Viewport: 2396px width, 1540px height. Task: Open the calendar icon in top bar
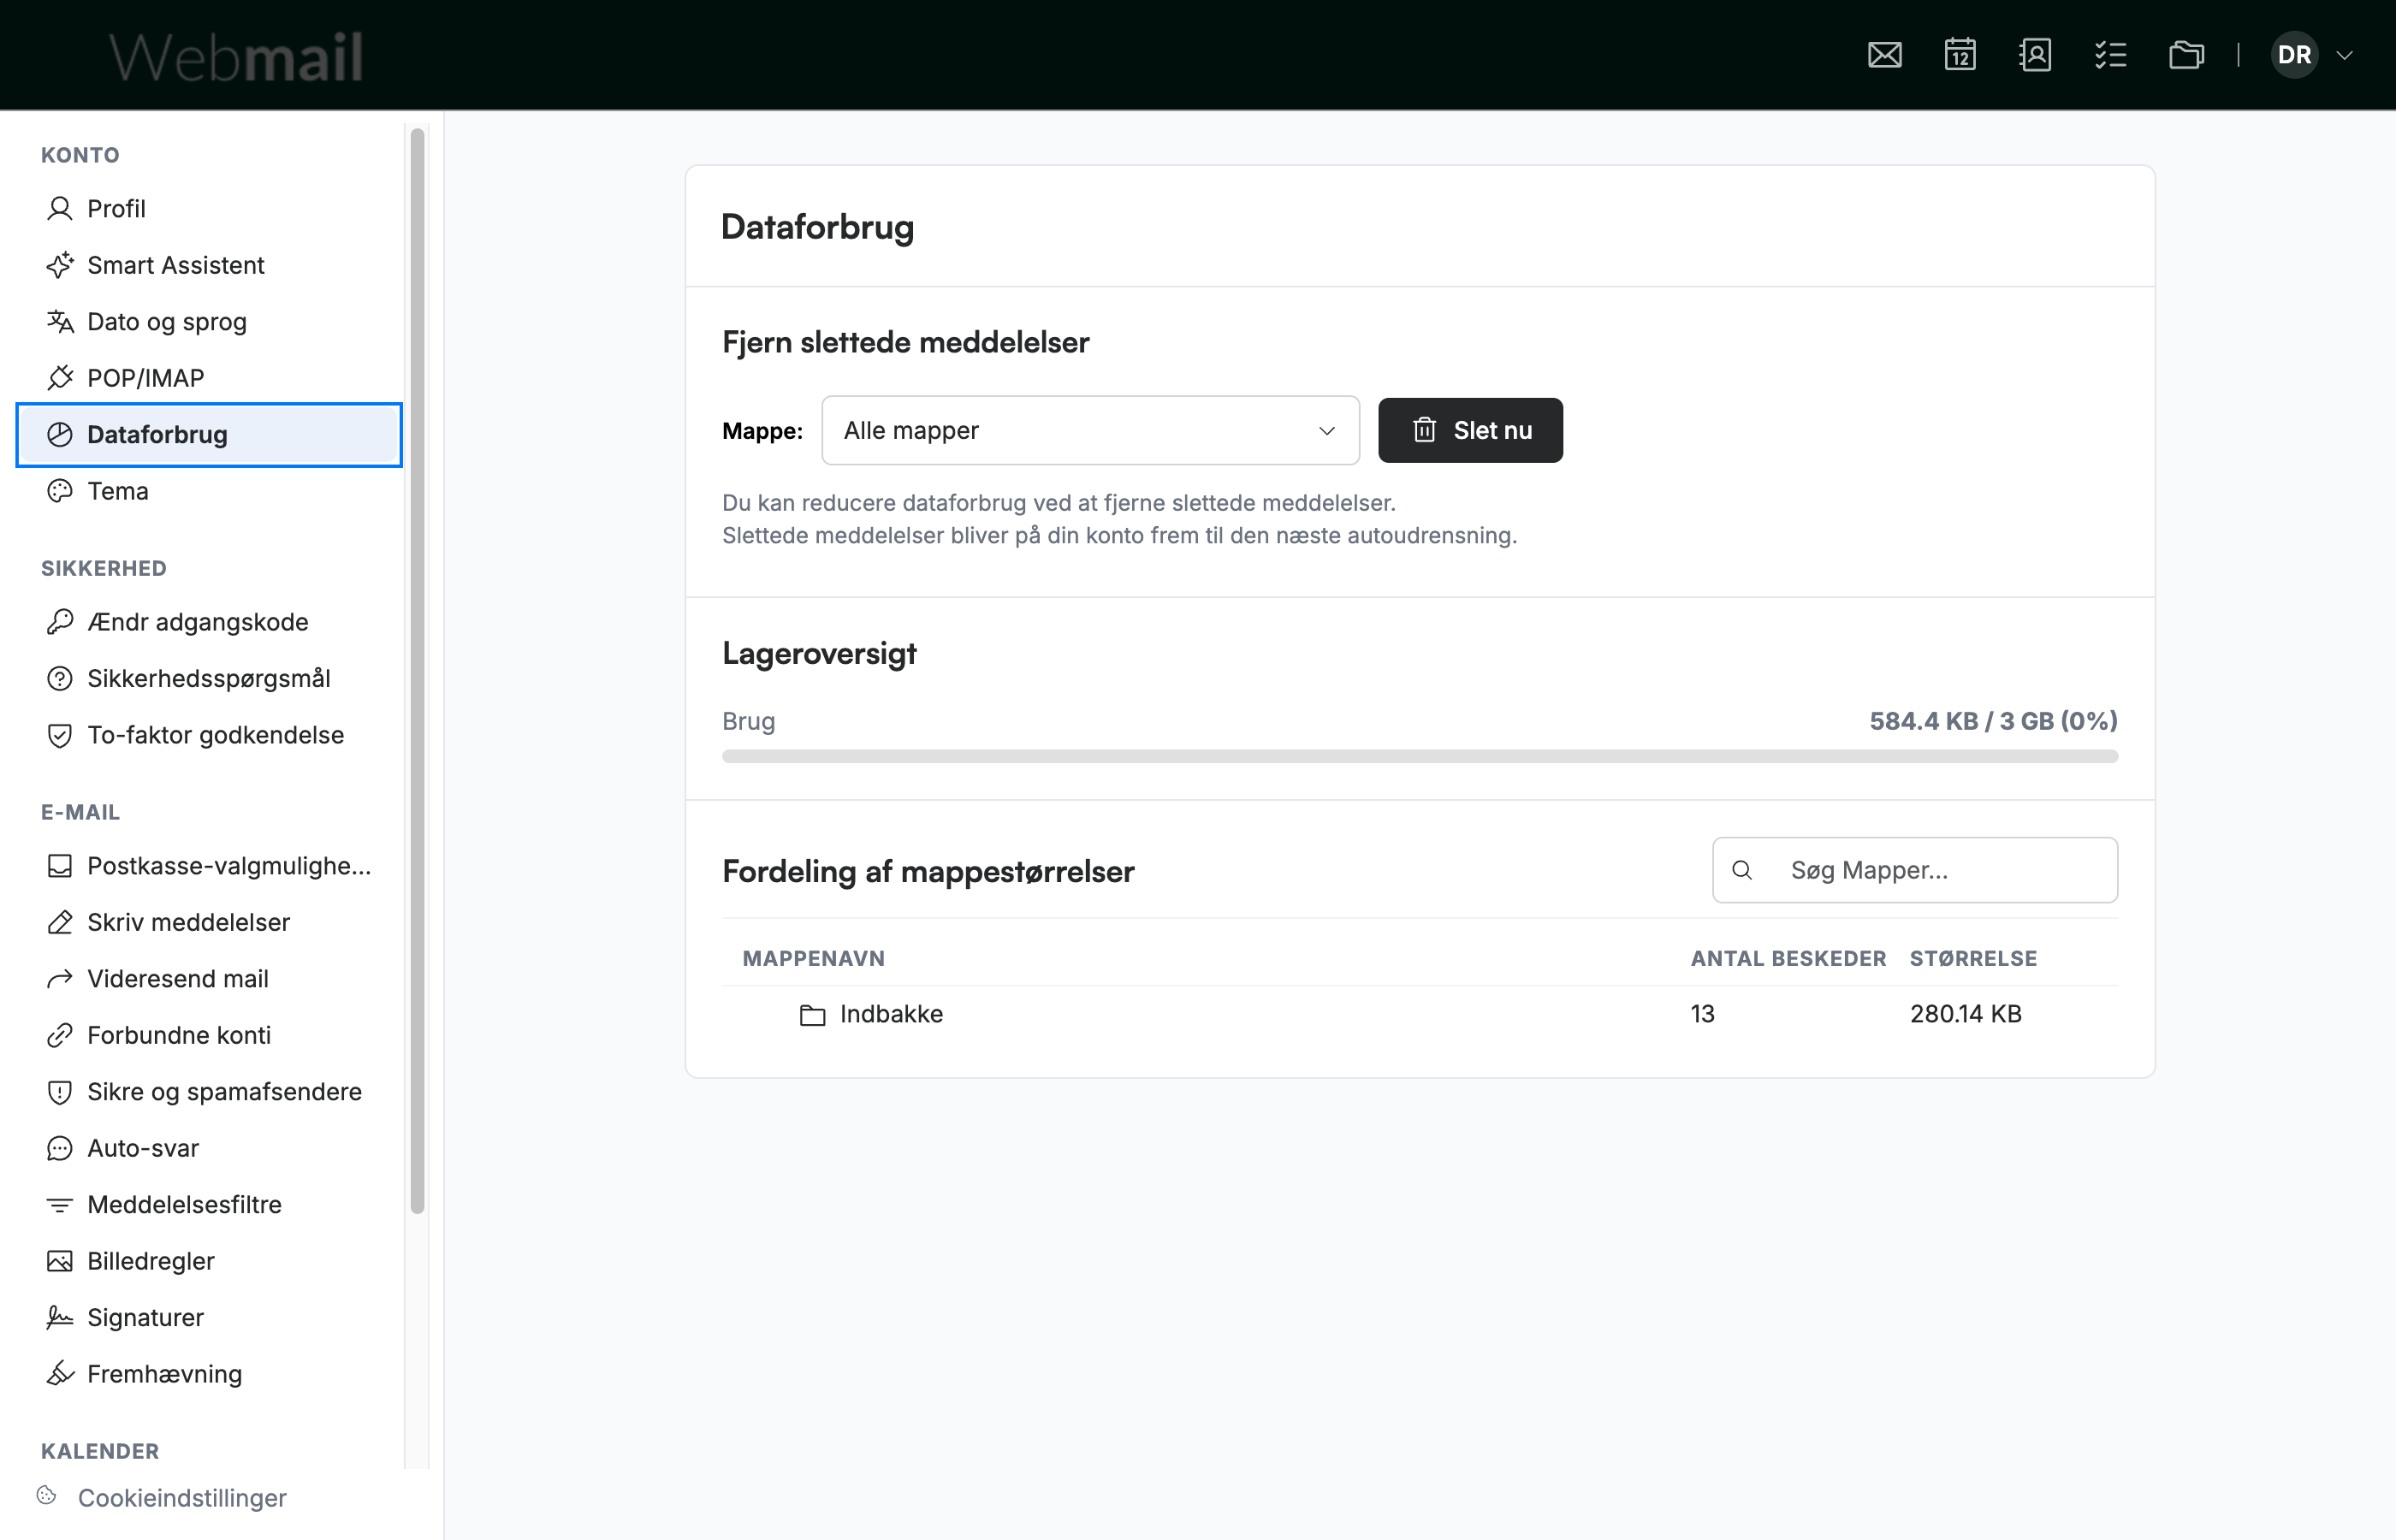1960,55
